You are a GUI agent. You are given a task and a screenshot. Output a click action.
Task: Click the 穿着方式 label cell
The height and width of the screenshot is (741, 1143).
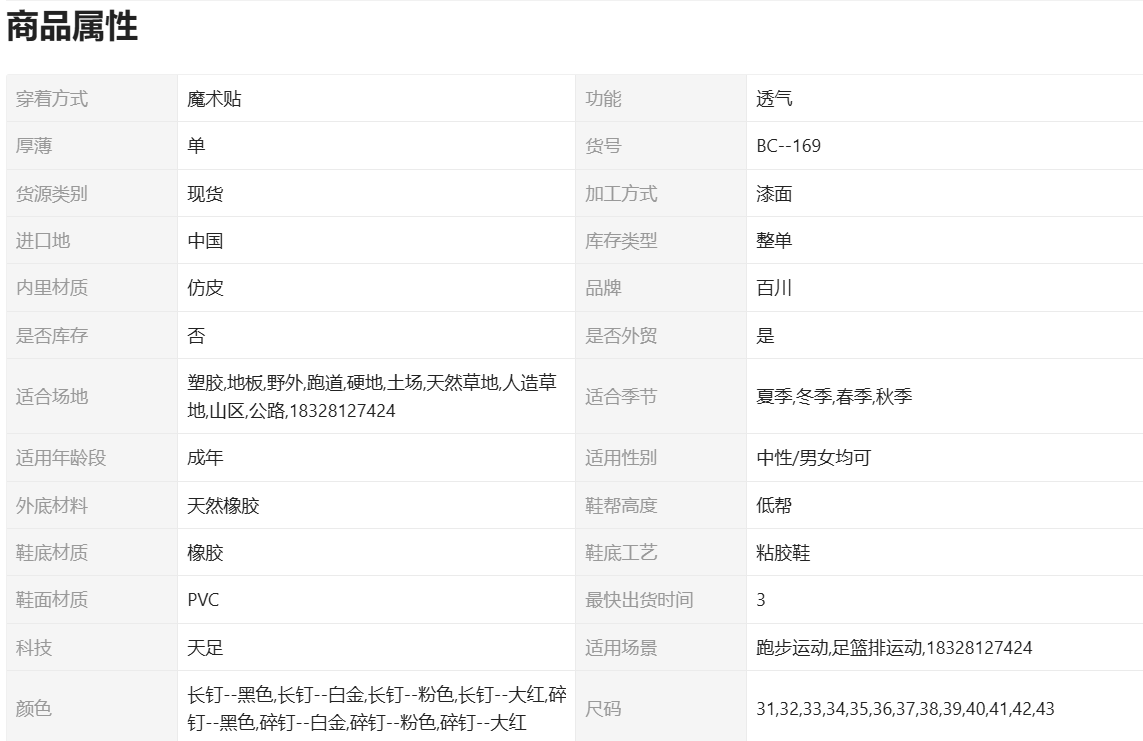[x=52, y=99]
